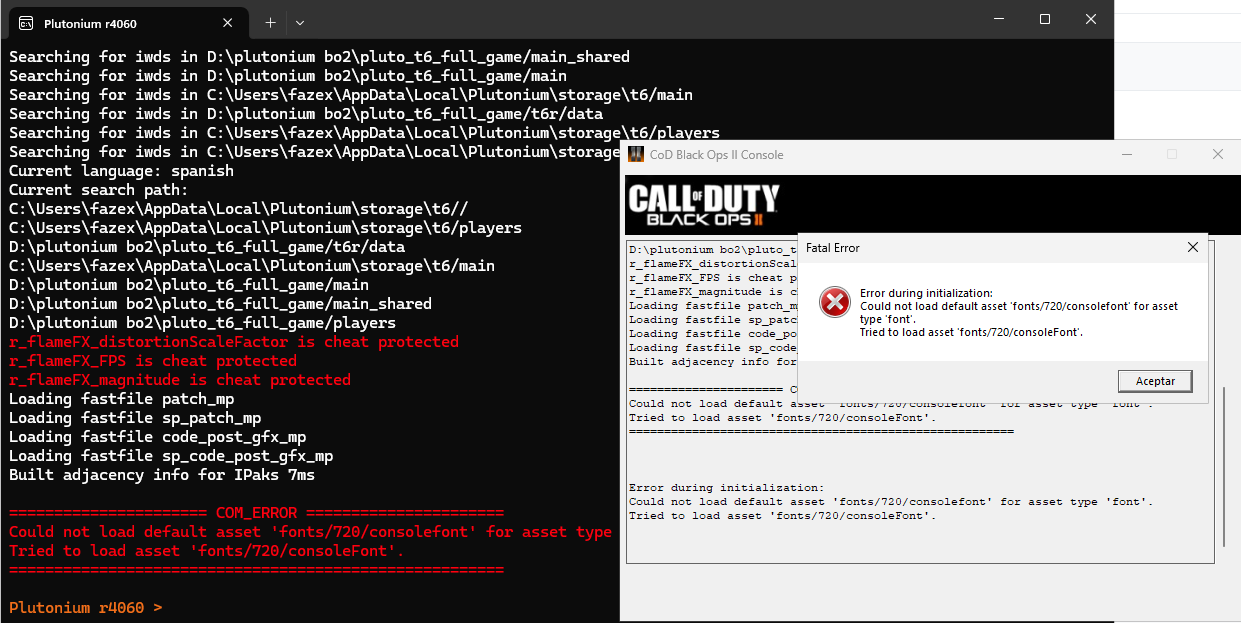Click the COM_ERROR header line in terminal
The width and height of the screenshot is (1241, 623).
(x=256, y=513)
